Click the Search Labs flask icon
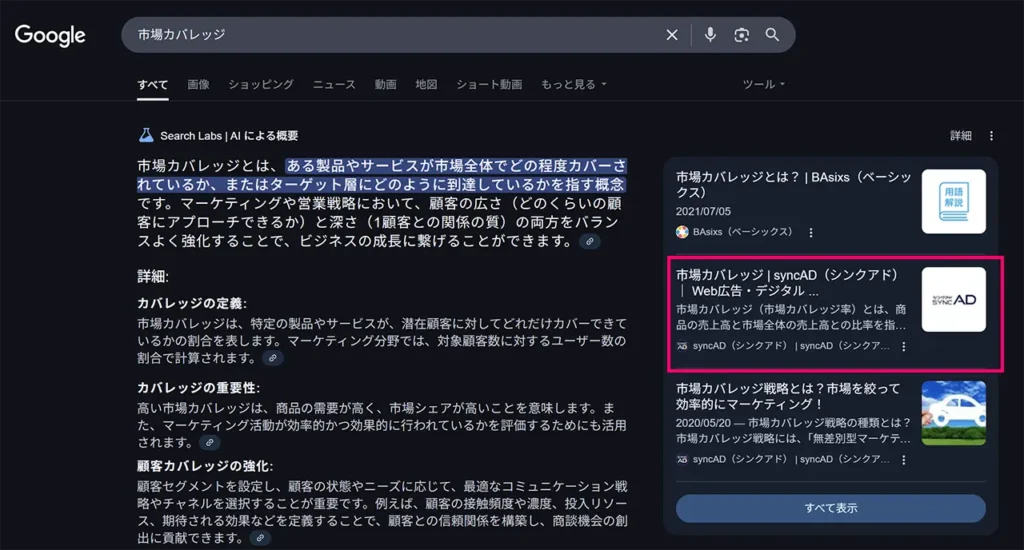The image size is (1024, 550). tap(146, 135)
